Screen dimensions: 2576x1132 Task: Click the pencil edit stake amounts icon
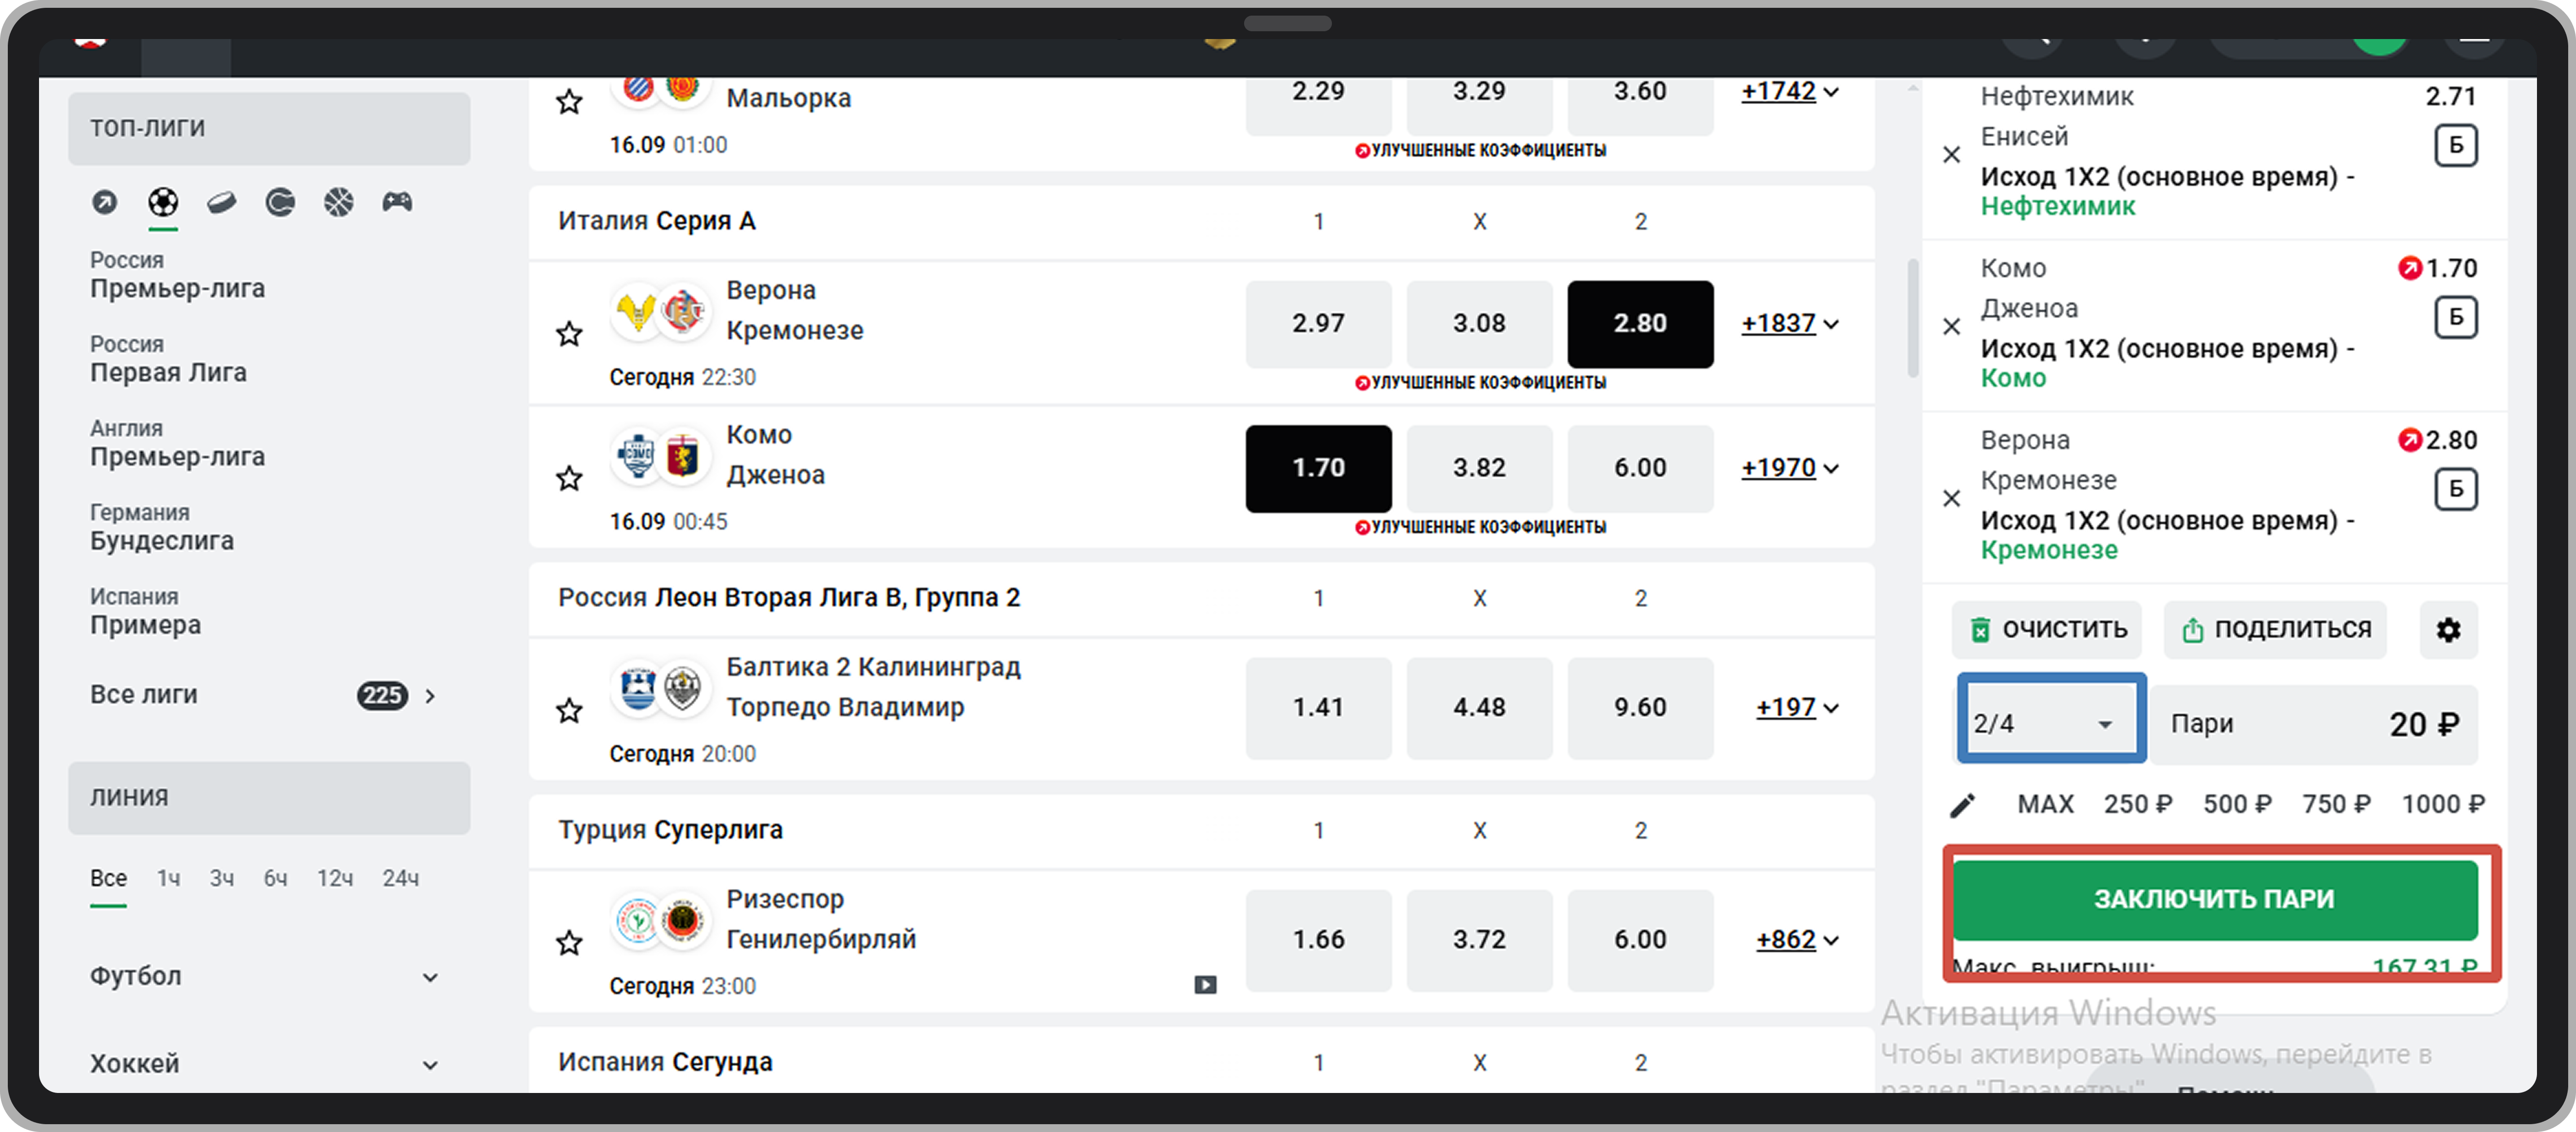[1962, 805]
